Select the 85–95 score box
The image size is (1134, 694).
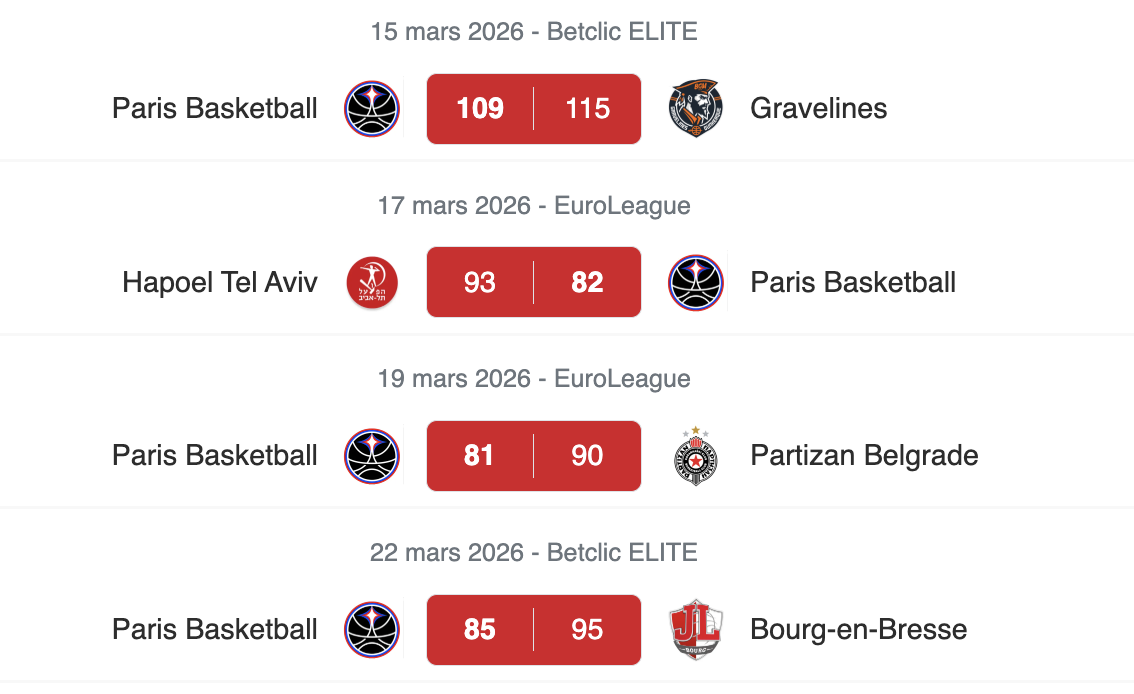pyautogui.click(x=533, y=630)
